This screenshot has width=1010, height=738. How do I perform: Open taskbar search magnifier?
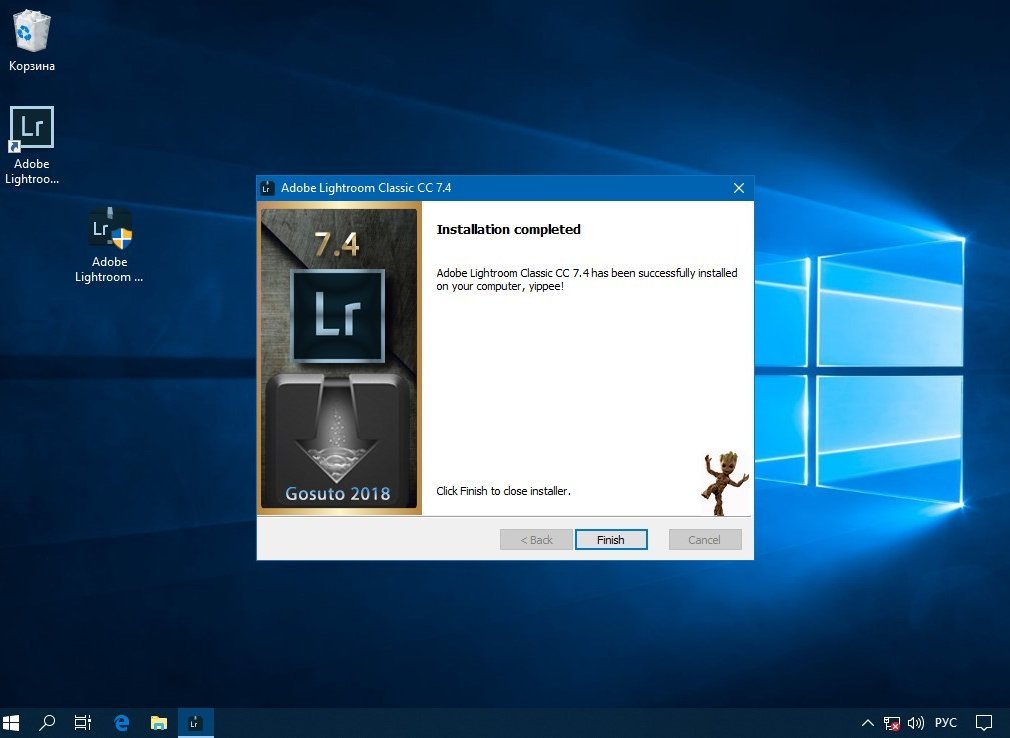[x=47, y=723]
